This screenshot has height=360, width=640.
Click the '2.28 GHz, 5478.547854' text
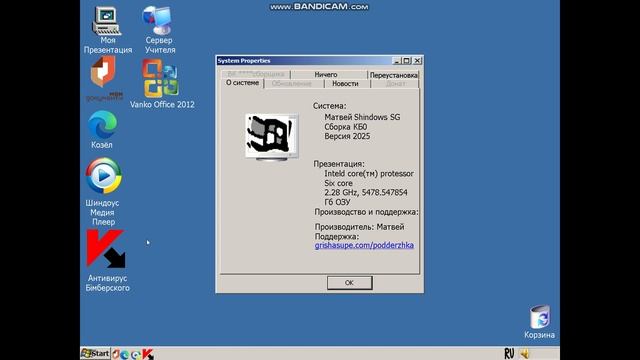(x=366, y=193)
